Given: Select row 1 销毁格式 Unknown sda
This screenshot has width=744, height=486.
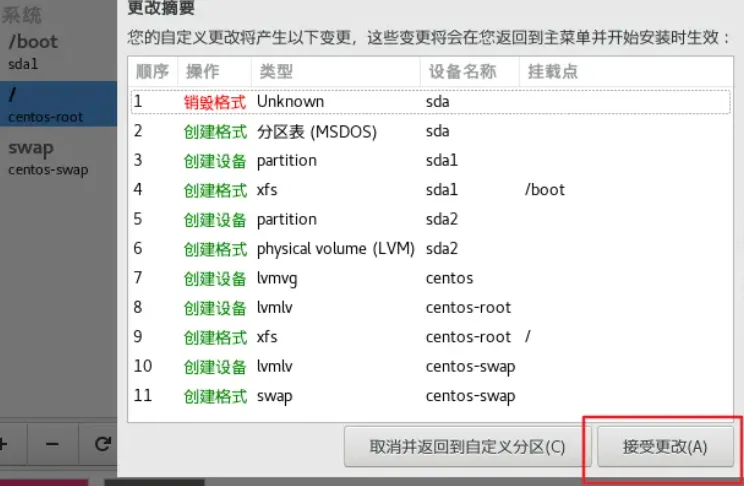Looking at the screenshot, I should coord(430,102).
